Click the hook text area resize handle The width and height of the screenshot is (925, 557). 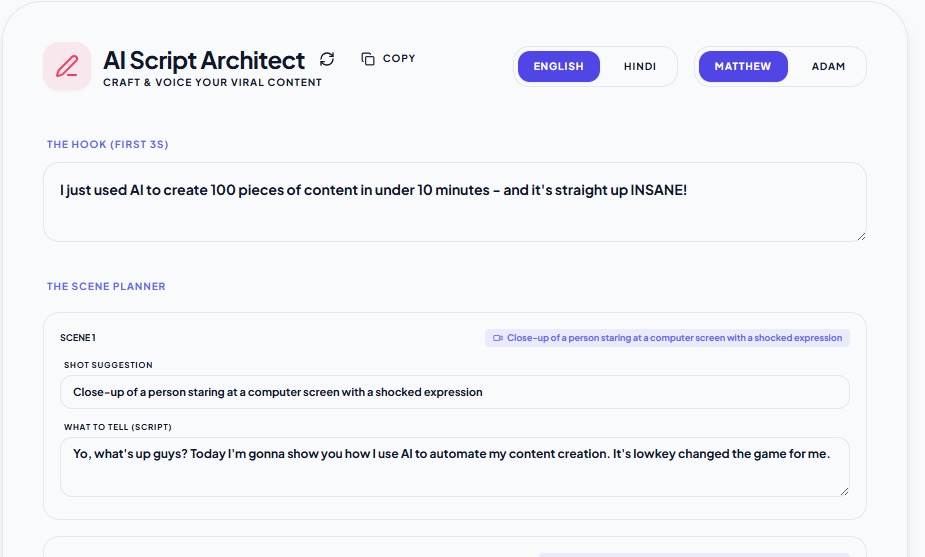coord(860,235)
